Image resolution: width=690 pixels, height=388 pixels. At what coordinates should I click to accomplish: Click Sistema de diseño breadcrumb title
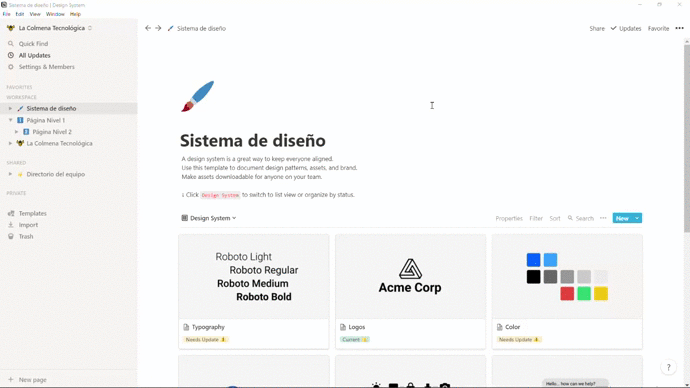(201, 29)
